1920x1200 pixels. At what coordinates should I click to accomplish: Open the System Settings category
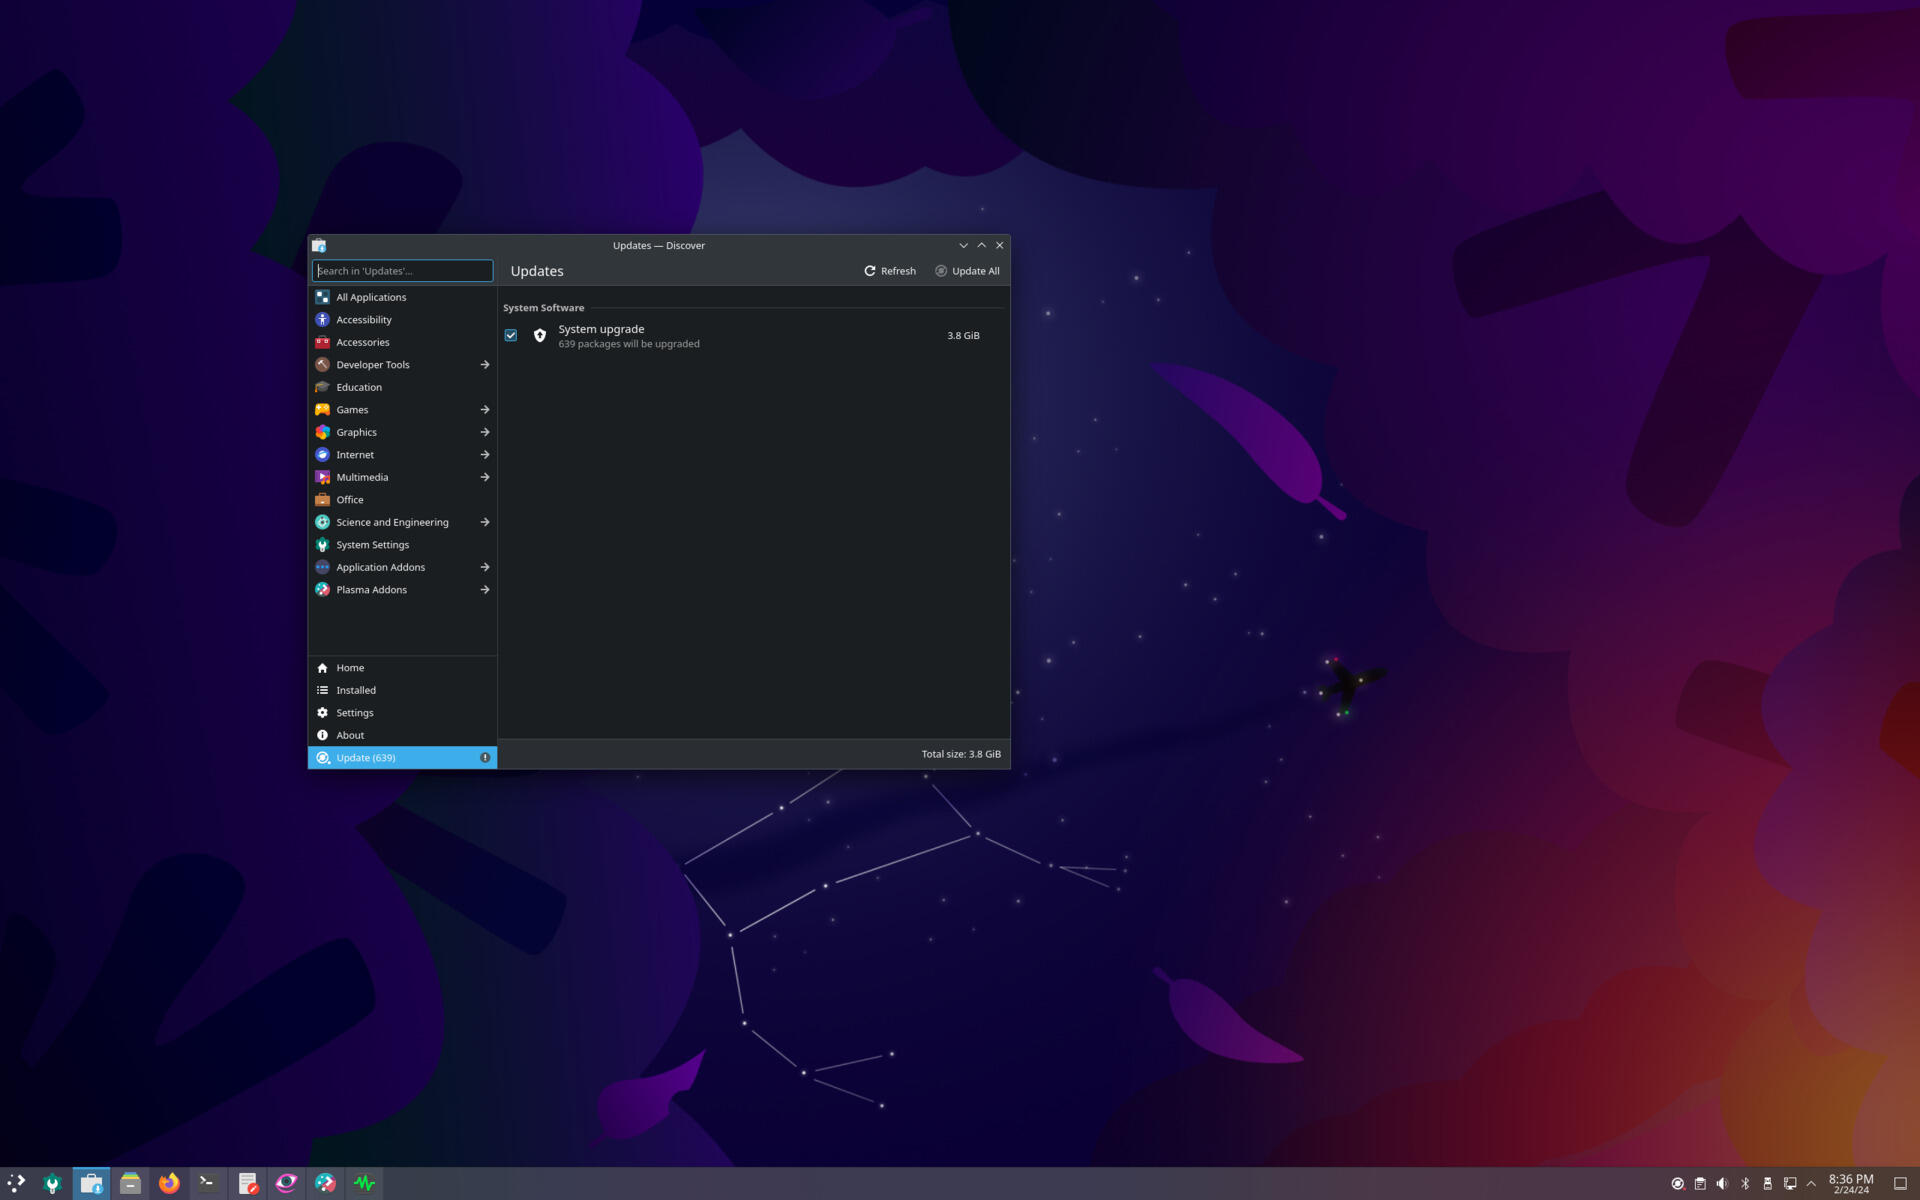(402, 545)
